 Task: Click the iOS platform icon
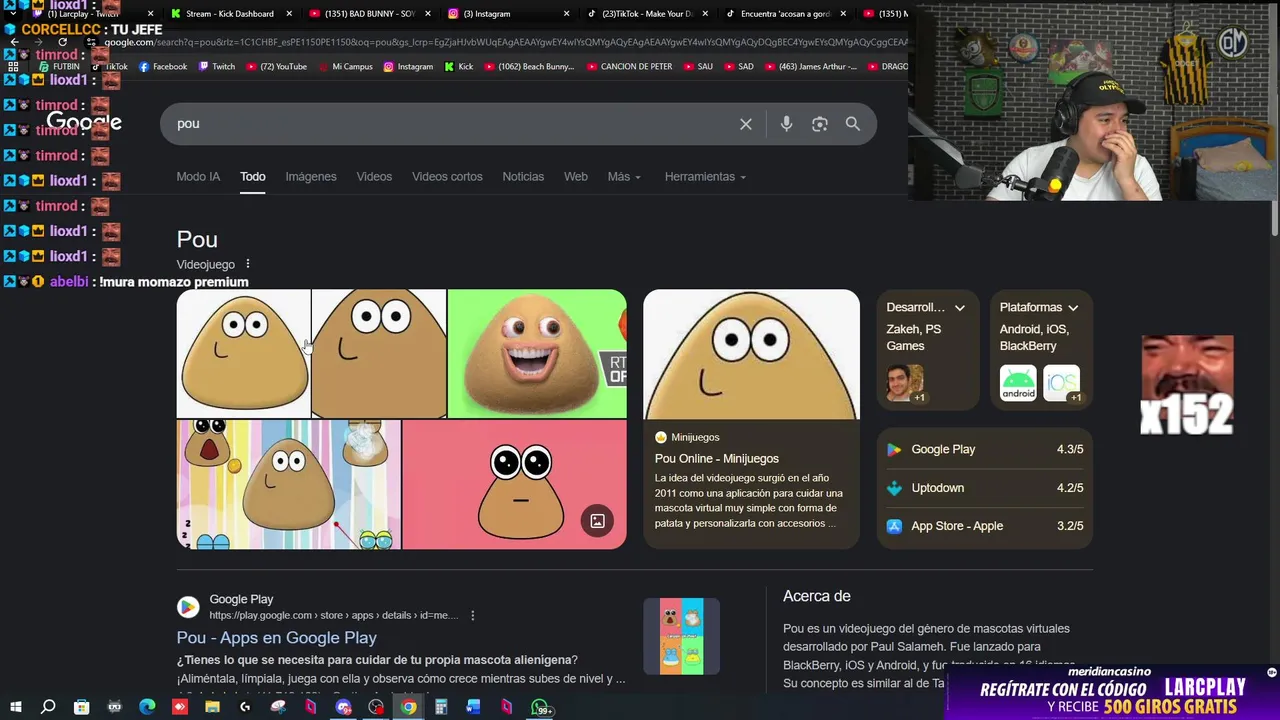pos(1061,383)
